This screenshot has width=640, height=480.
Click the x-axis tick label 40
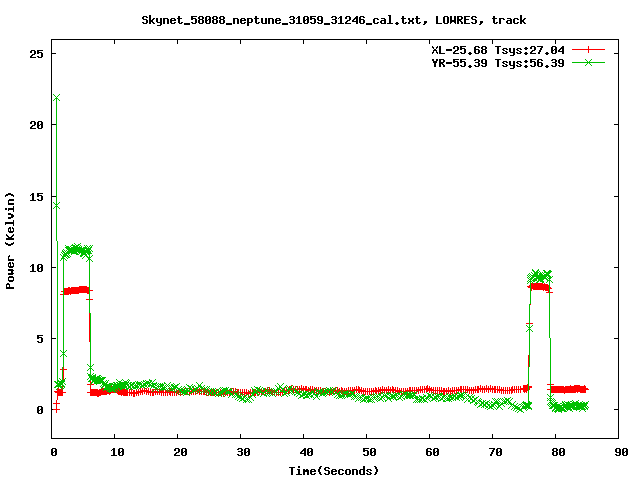[307, 452]
